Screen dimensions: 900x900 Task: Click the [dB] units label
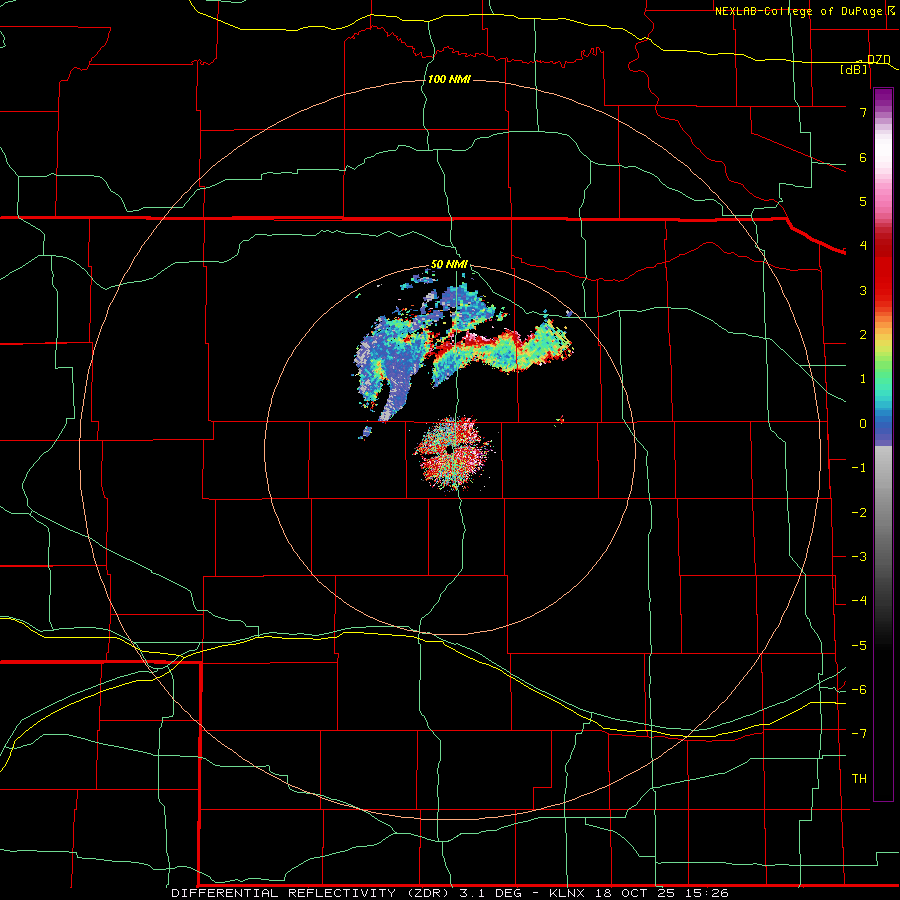[854, 69]
